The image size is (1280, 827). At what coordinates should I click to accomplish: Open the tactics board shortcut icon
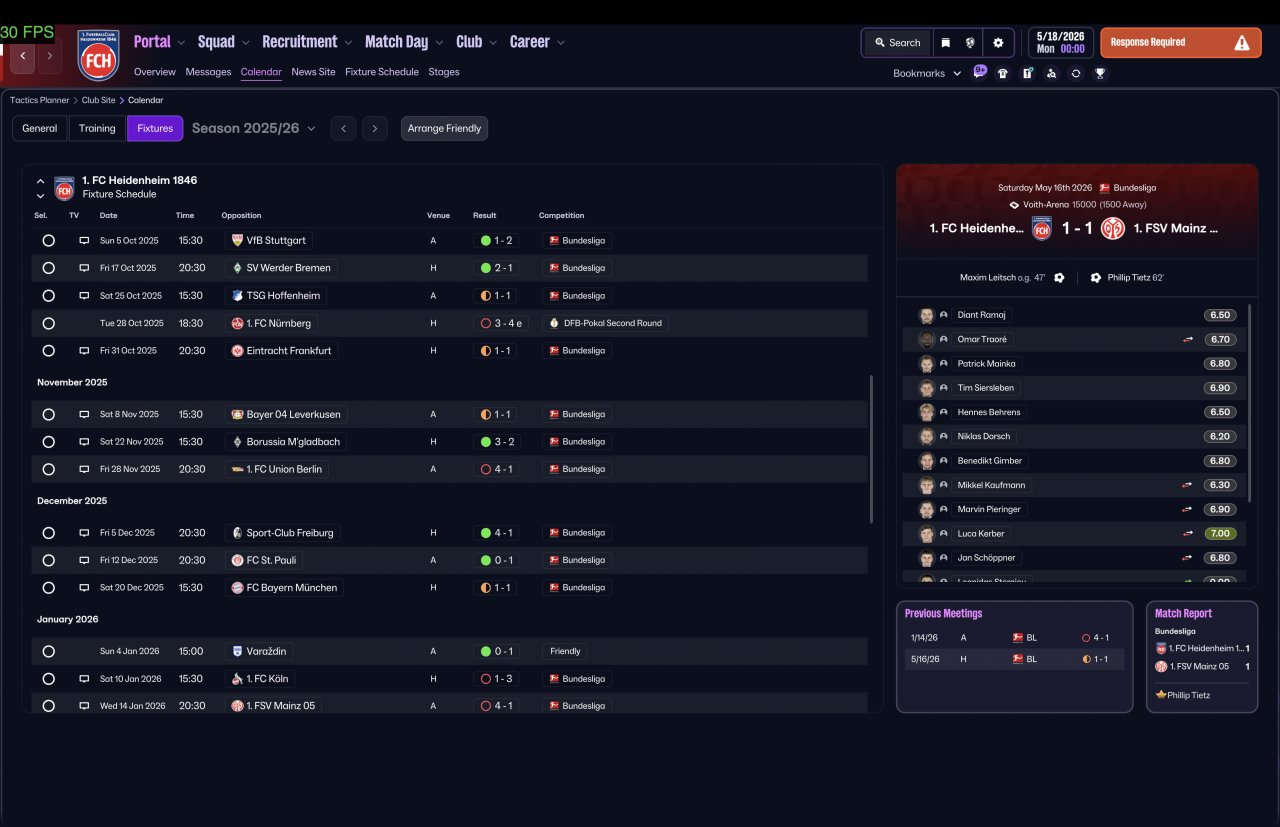pos(1027,73)
